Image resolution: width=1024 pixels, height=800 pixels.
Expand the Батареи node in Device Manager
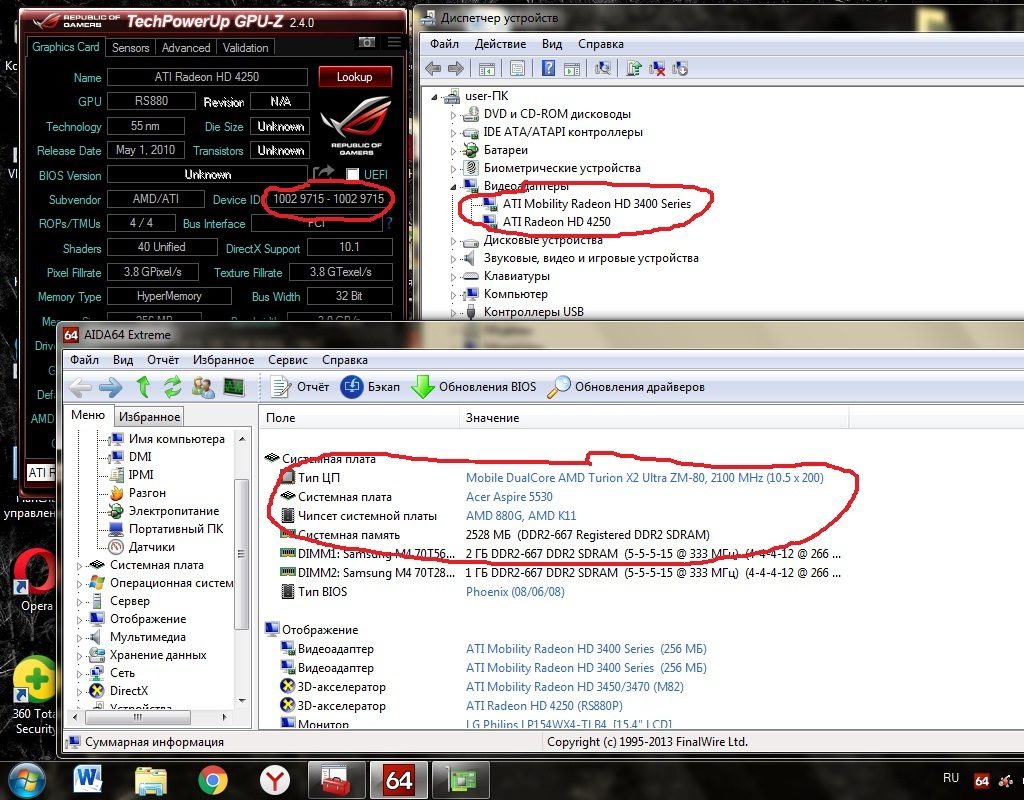pos(455,150)
